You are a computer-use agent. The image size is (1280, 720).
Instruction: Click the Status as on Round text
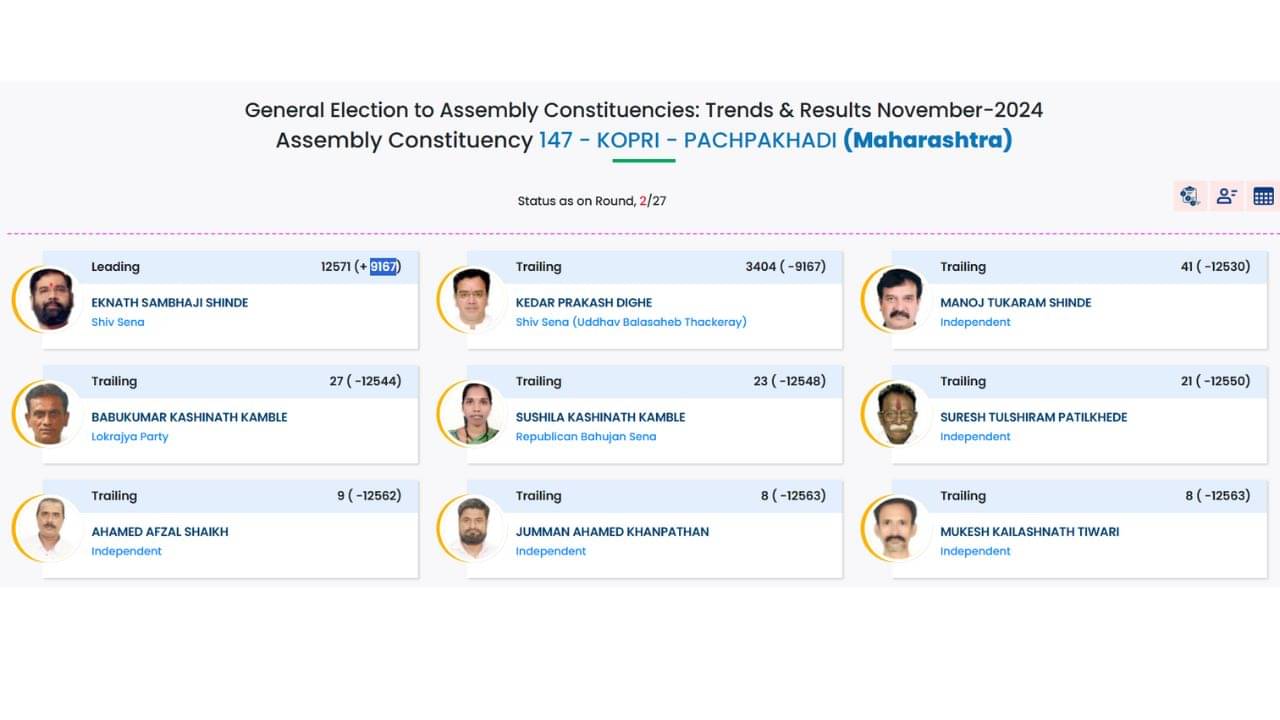tap(576, 201)
